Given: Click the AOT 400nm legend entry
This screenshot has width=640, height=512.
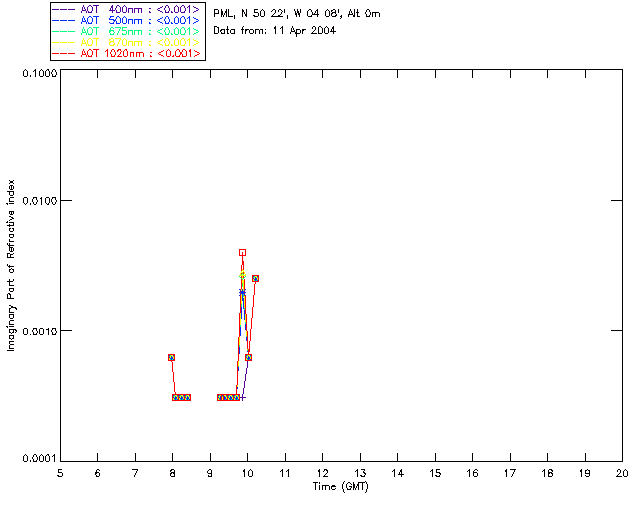Looking at the screenshot, I should point(127,9).
